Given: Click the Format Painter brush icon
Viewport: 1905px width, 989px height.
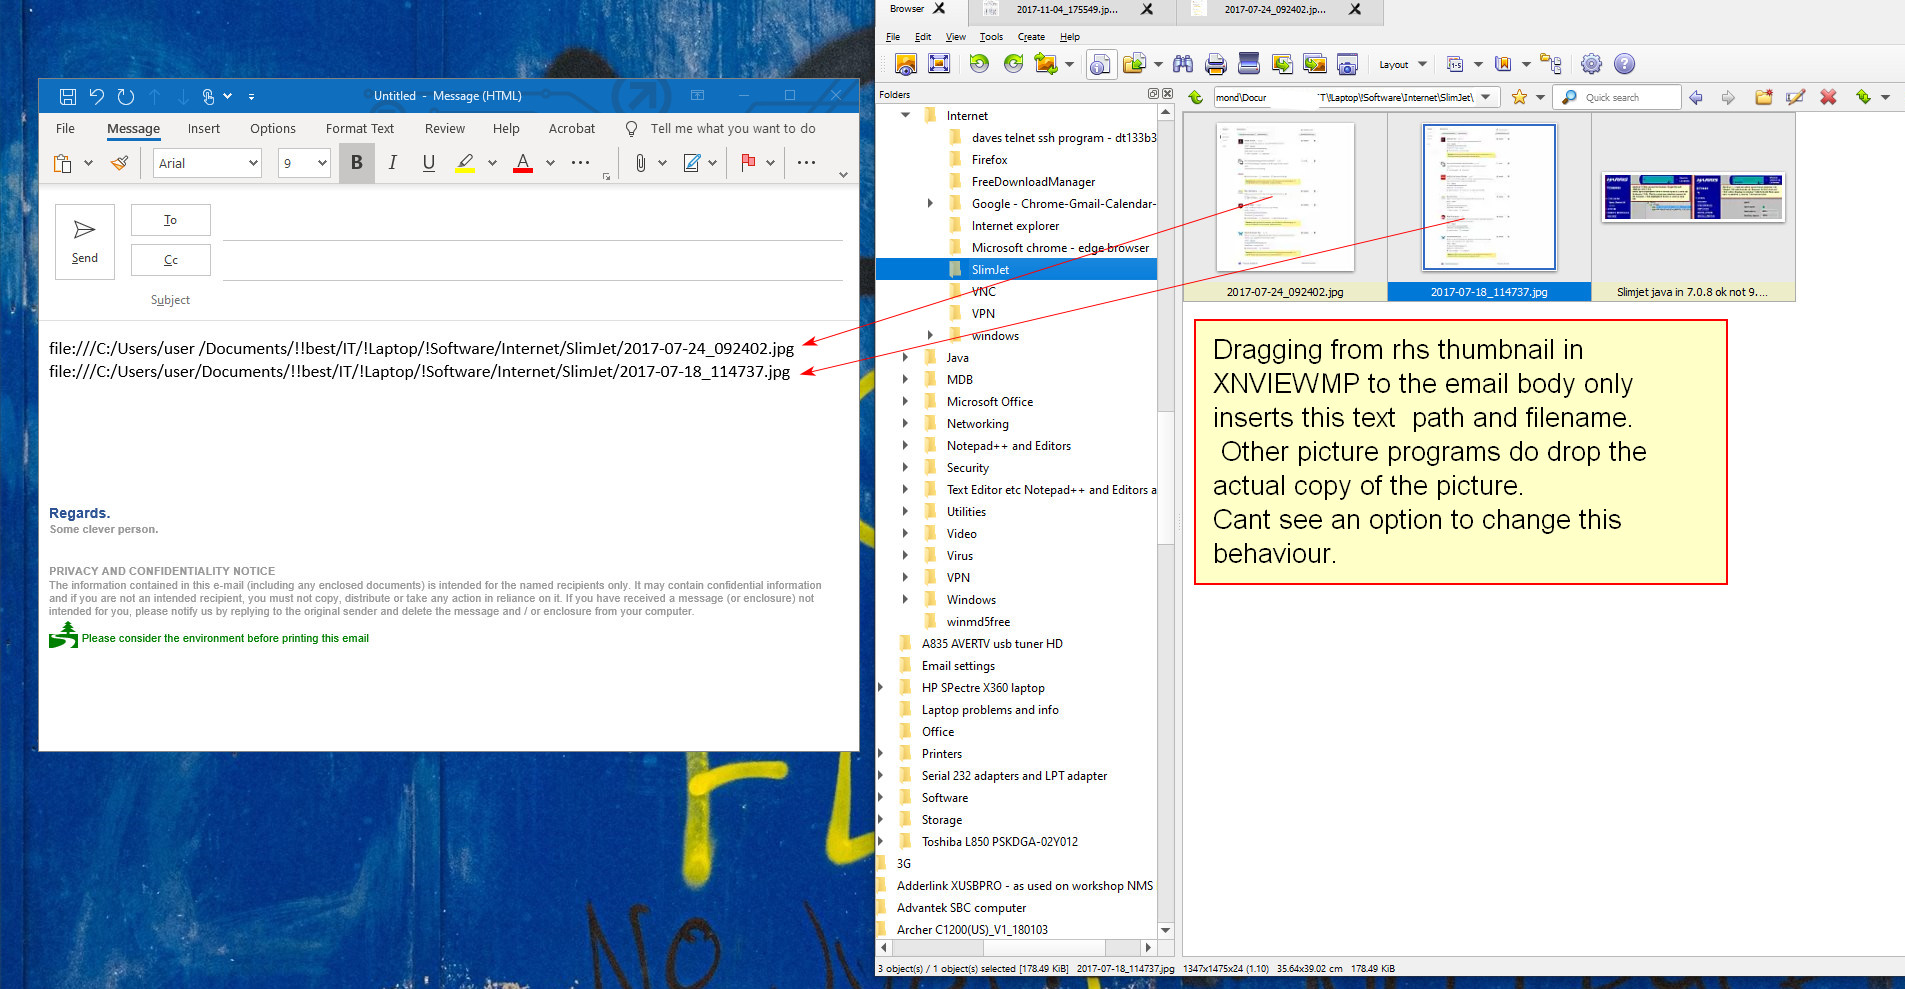Looking at the screenshot, I should pyautogui.click(x=120, y=163).
